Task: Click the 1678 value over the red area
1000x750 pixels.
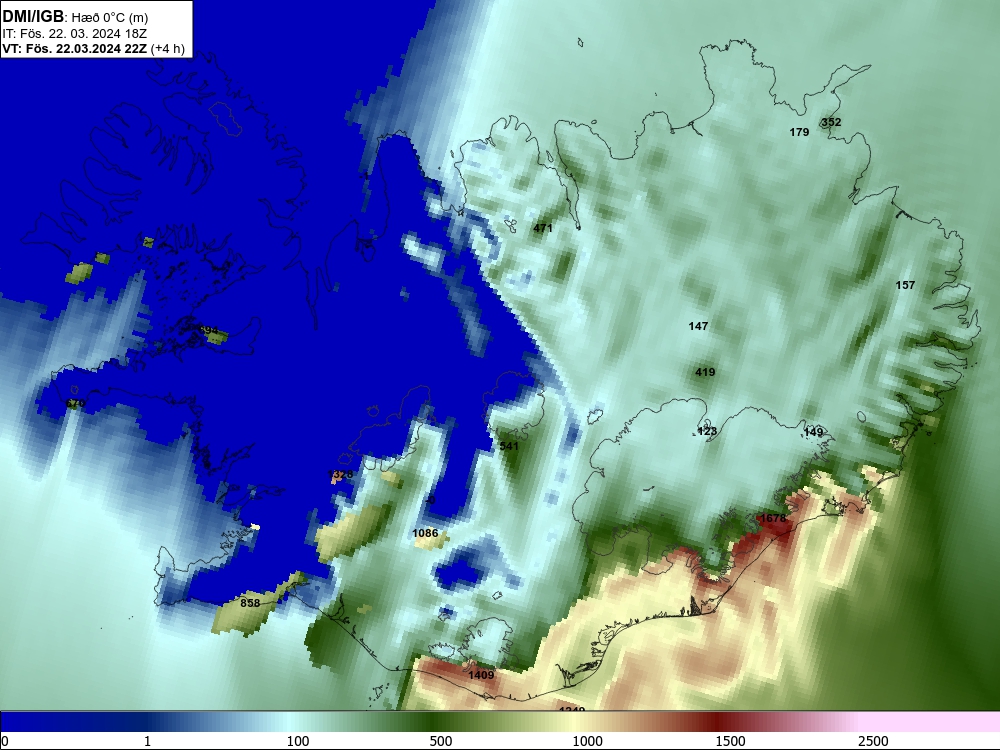Action: click(773, 518)
